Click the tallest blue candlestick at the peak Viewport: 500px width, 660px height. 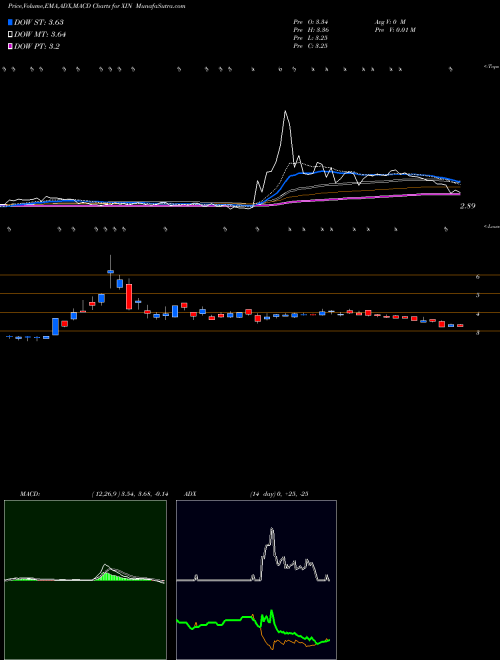(x=110, y=271)
